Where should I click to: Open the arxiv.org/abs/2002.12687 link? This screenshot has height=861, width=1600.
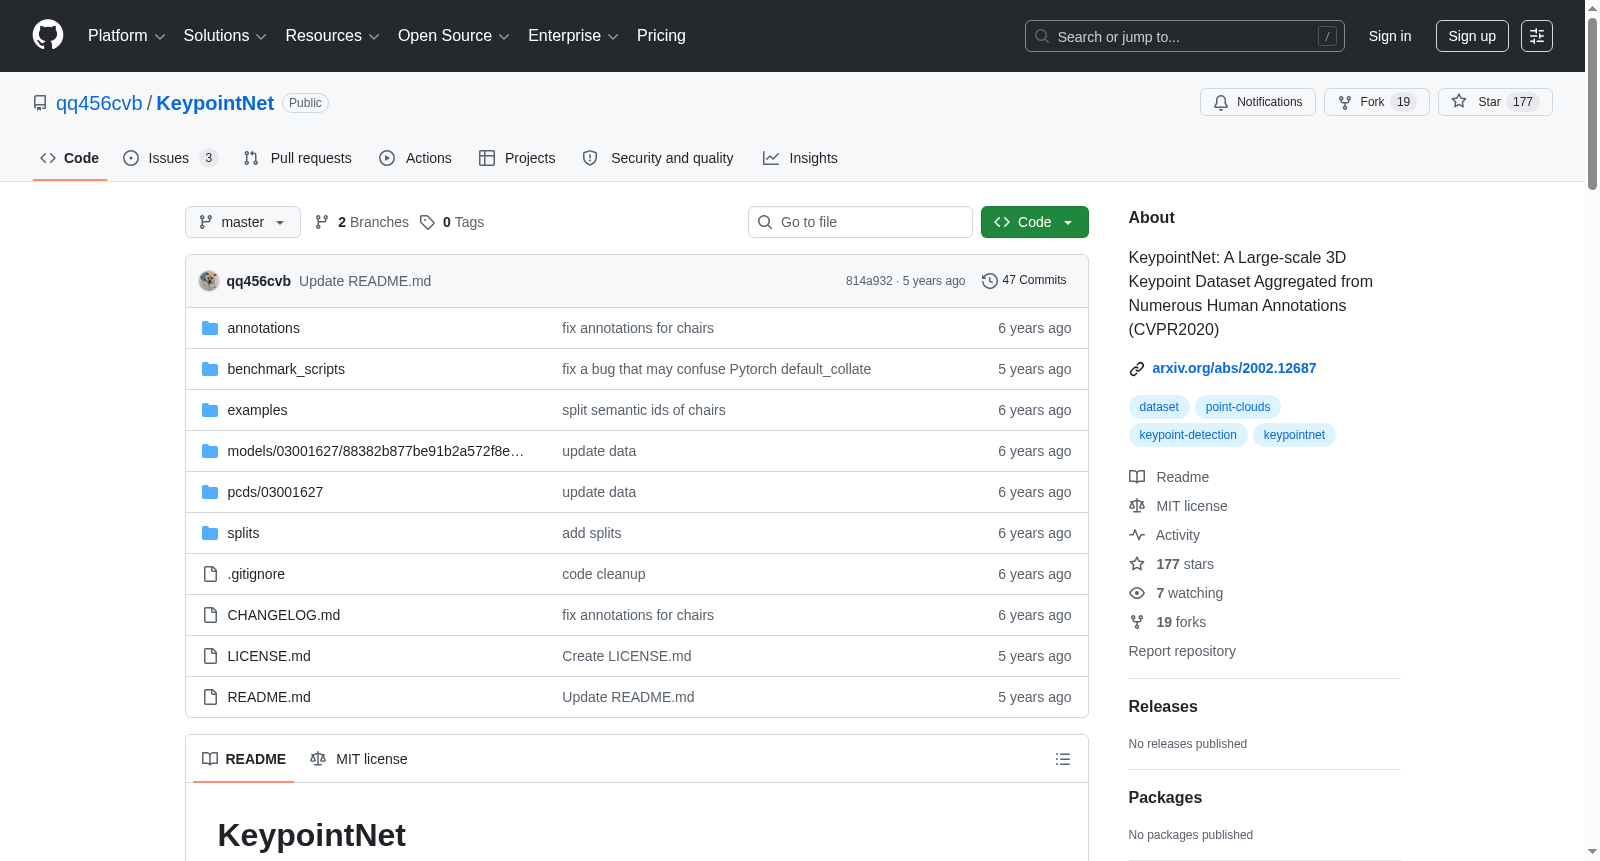(x=1234, y=368)
